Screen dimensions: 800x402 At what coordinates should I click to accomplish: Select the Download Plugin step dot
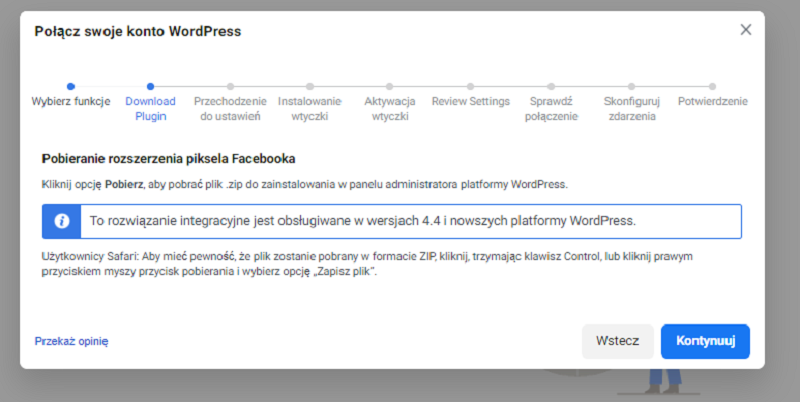(150, 86)
